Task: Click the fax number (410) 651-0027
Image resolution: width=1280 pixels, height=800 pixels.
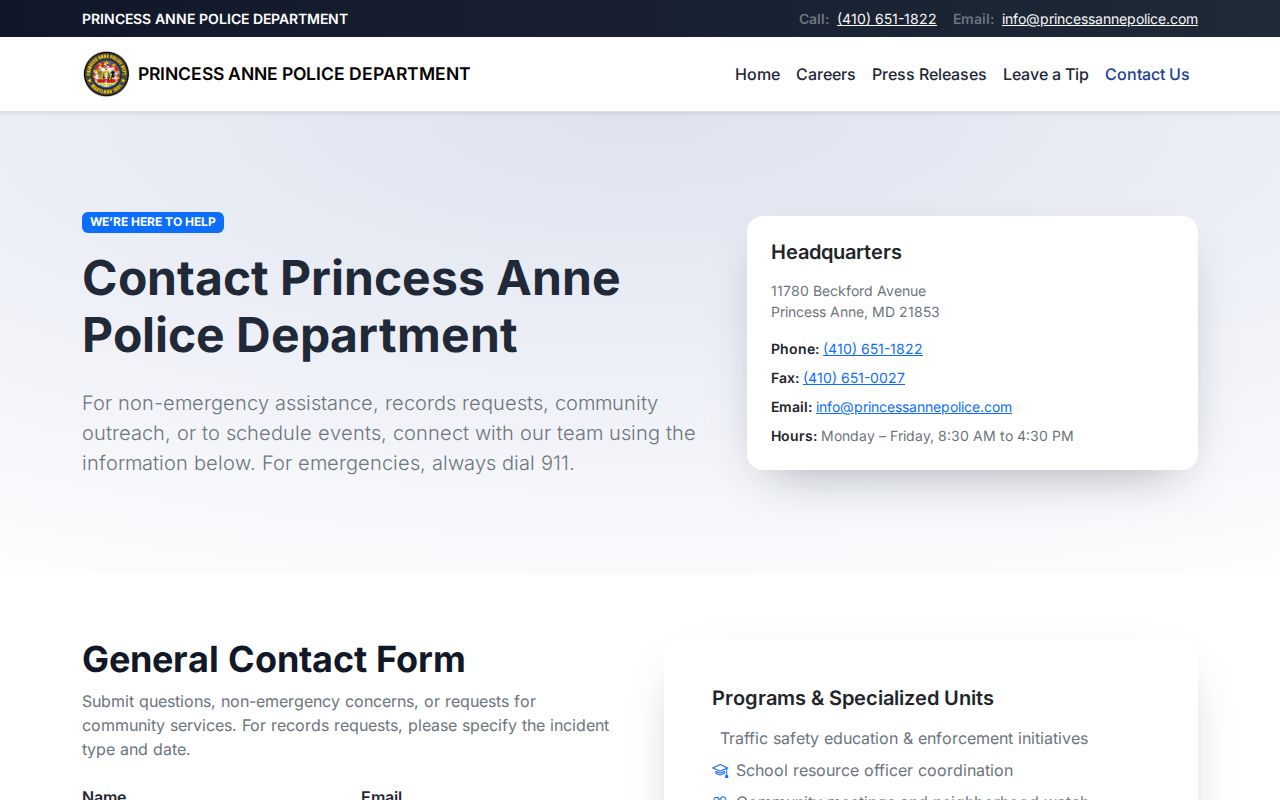Action: tap(854, 378)
